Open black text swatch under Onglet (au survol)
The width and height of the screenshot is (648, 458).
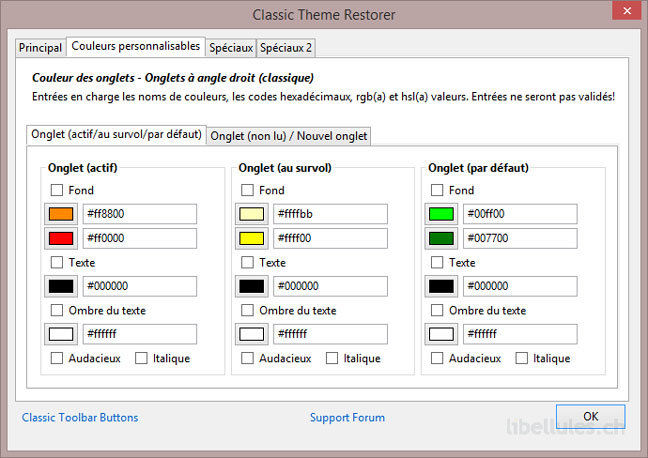point(252,286)
